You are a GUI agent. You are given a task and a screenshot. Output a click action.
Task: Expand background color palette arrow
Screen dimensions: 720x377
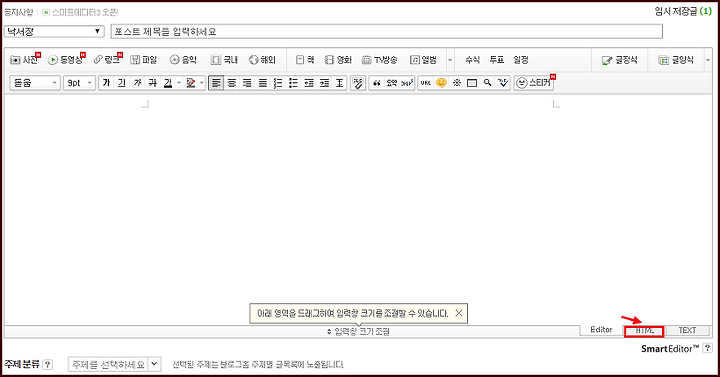pos(202,83)
